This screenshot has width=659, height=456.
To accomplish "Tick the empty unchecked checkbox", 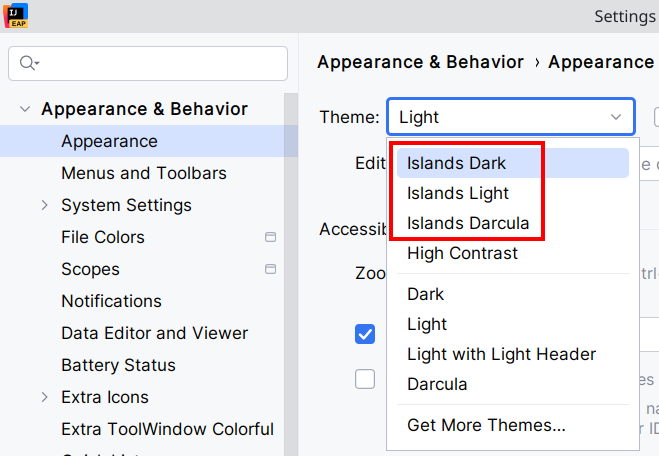I will pos(365,379).
